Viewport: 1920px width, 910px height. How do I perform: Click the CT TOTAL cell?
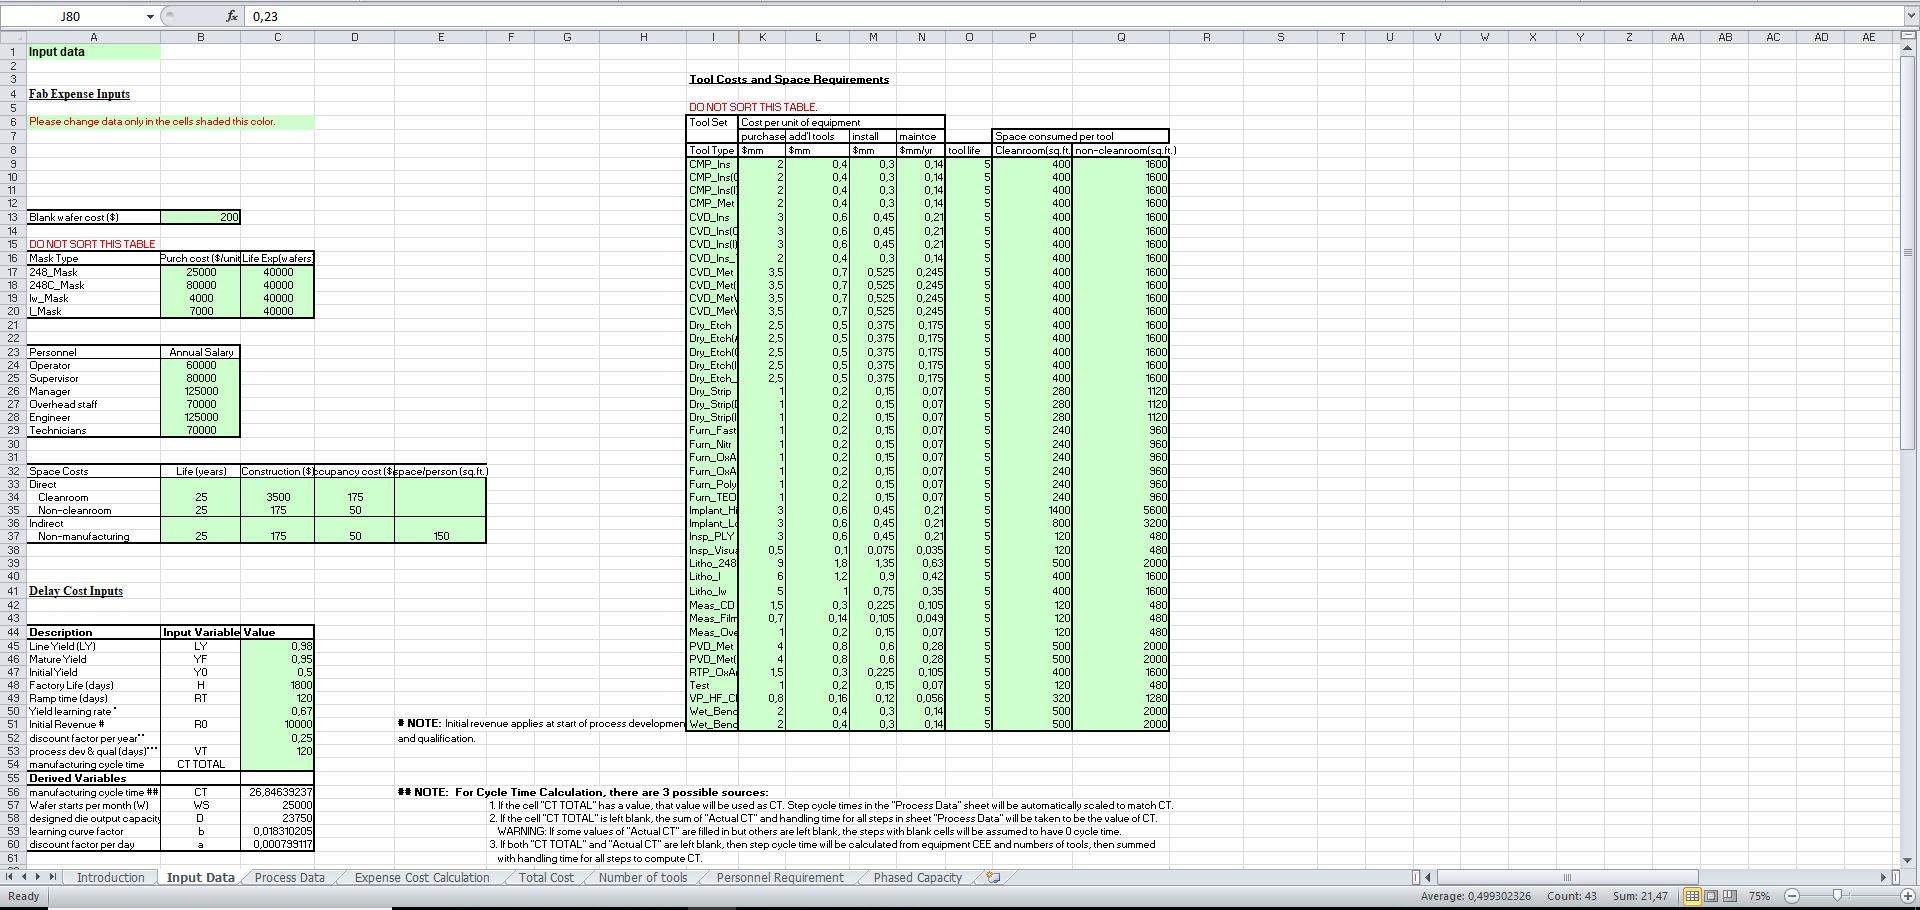200,764
